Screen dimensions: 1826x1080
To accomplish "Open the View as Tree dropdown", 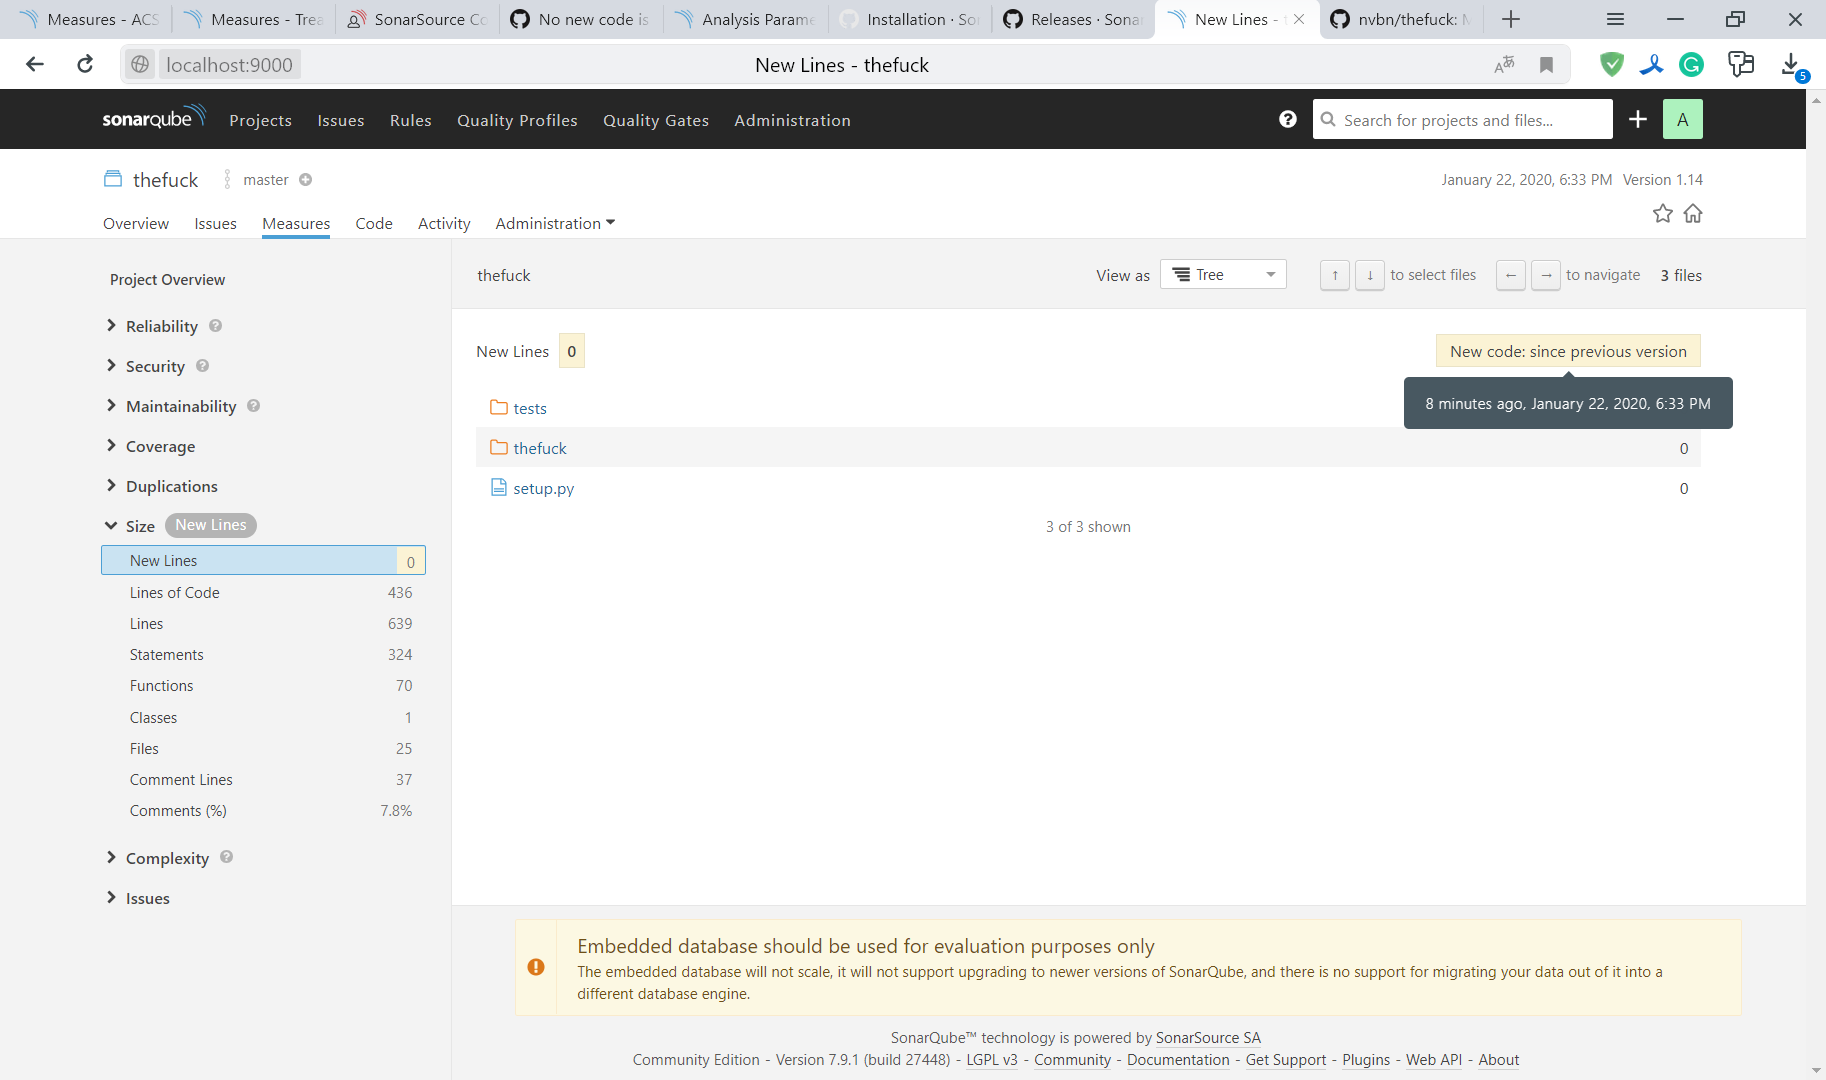I will tap(1223, 275).
